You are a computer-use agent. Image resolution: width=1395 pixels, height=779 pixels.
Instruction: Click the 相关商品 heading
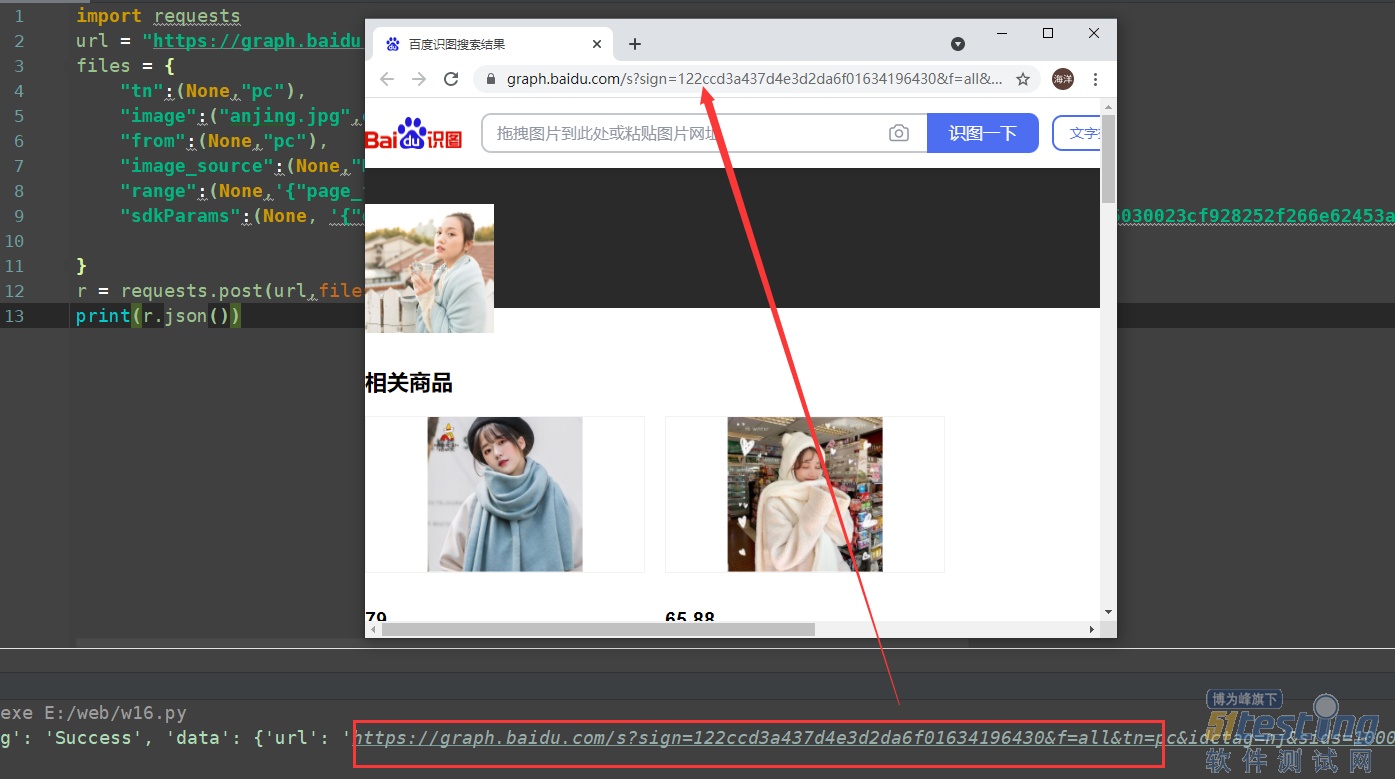tap(409, 383)
